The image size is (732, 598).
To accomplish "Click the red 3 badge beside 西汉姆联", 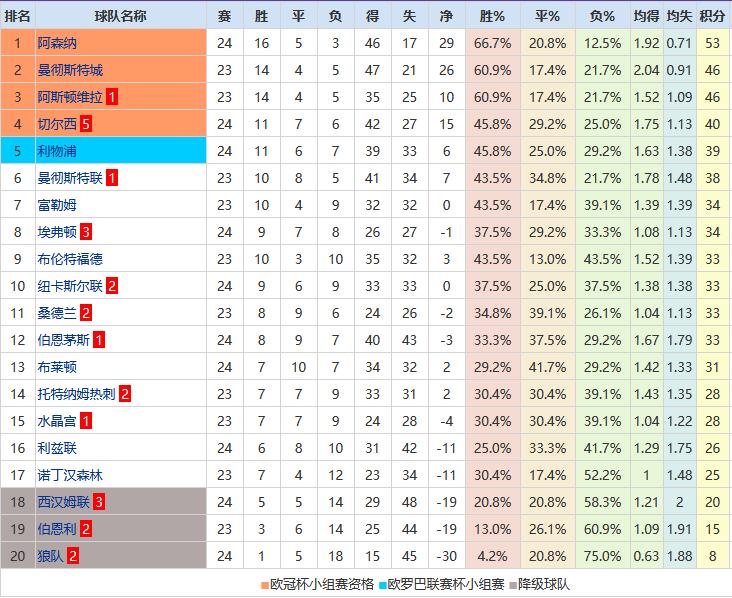I will (99, 502).
